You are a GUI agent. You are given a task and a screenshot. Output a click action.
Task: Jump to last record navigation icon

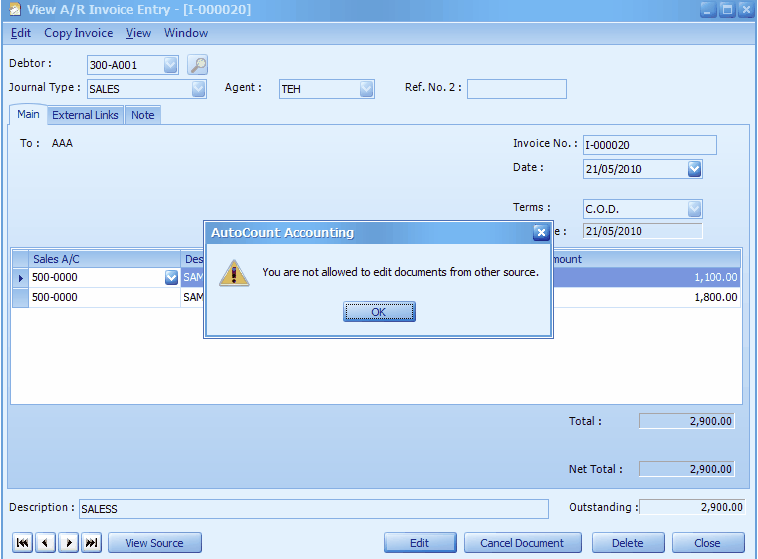[92, 543]
